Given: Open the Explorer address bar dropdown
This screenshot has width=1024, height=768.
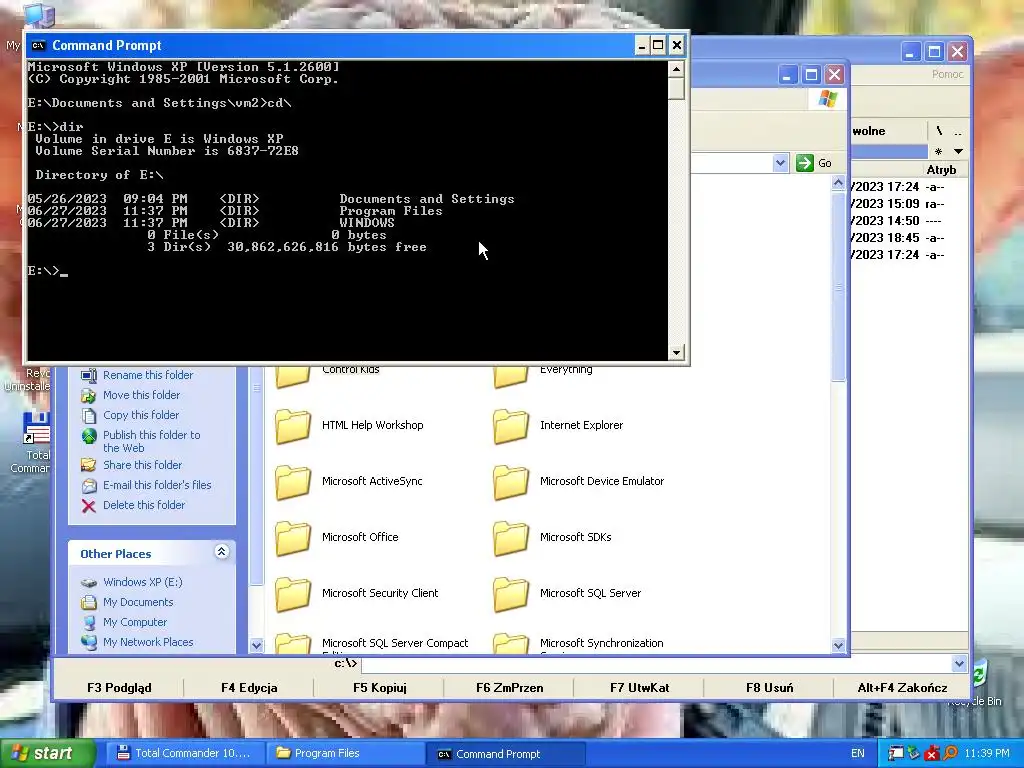Looking at the screenshot, I should [x=780, y=163].
